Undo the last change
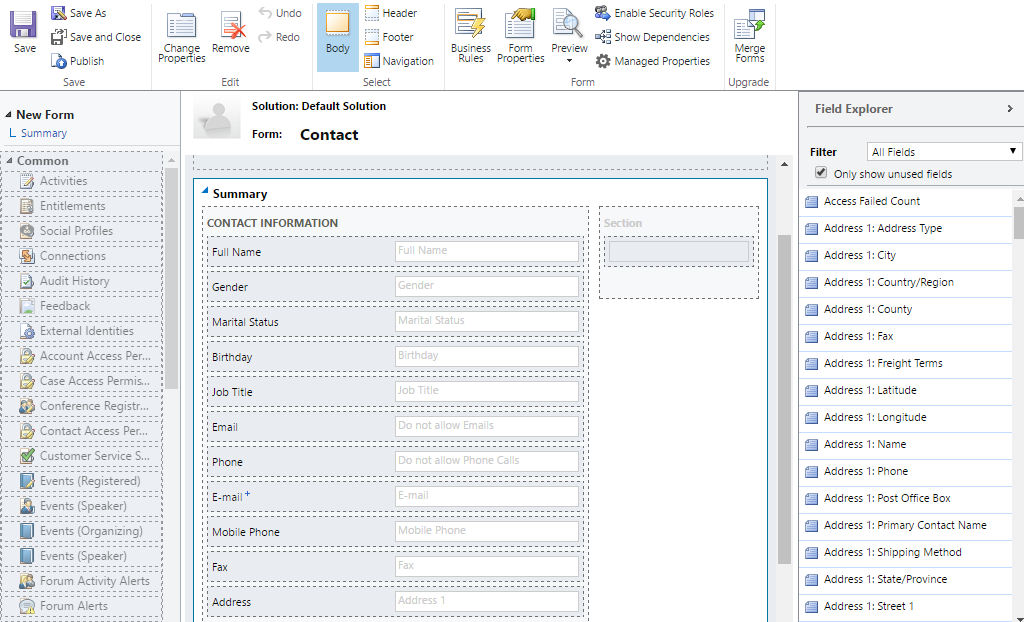Viewport: 1024px width, 622px height. point(280,13)
